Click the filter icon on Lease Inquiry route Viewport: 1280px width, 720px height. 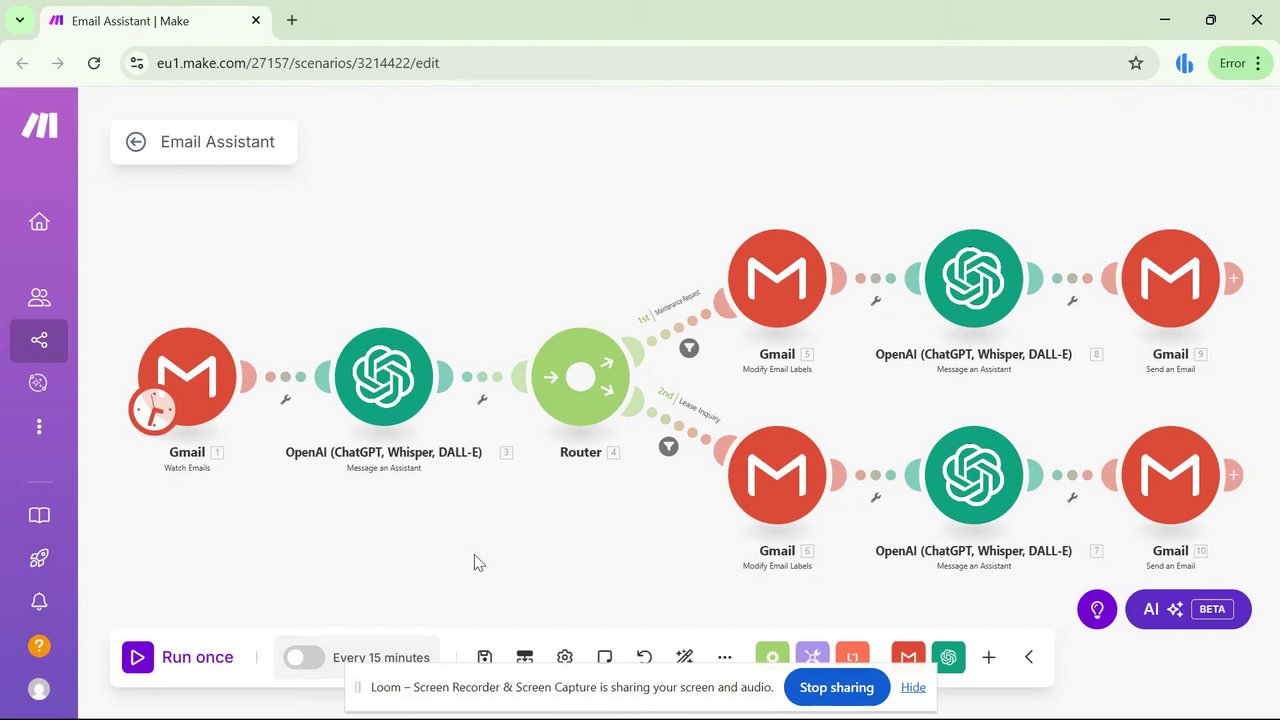[669, 446]
